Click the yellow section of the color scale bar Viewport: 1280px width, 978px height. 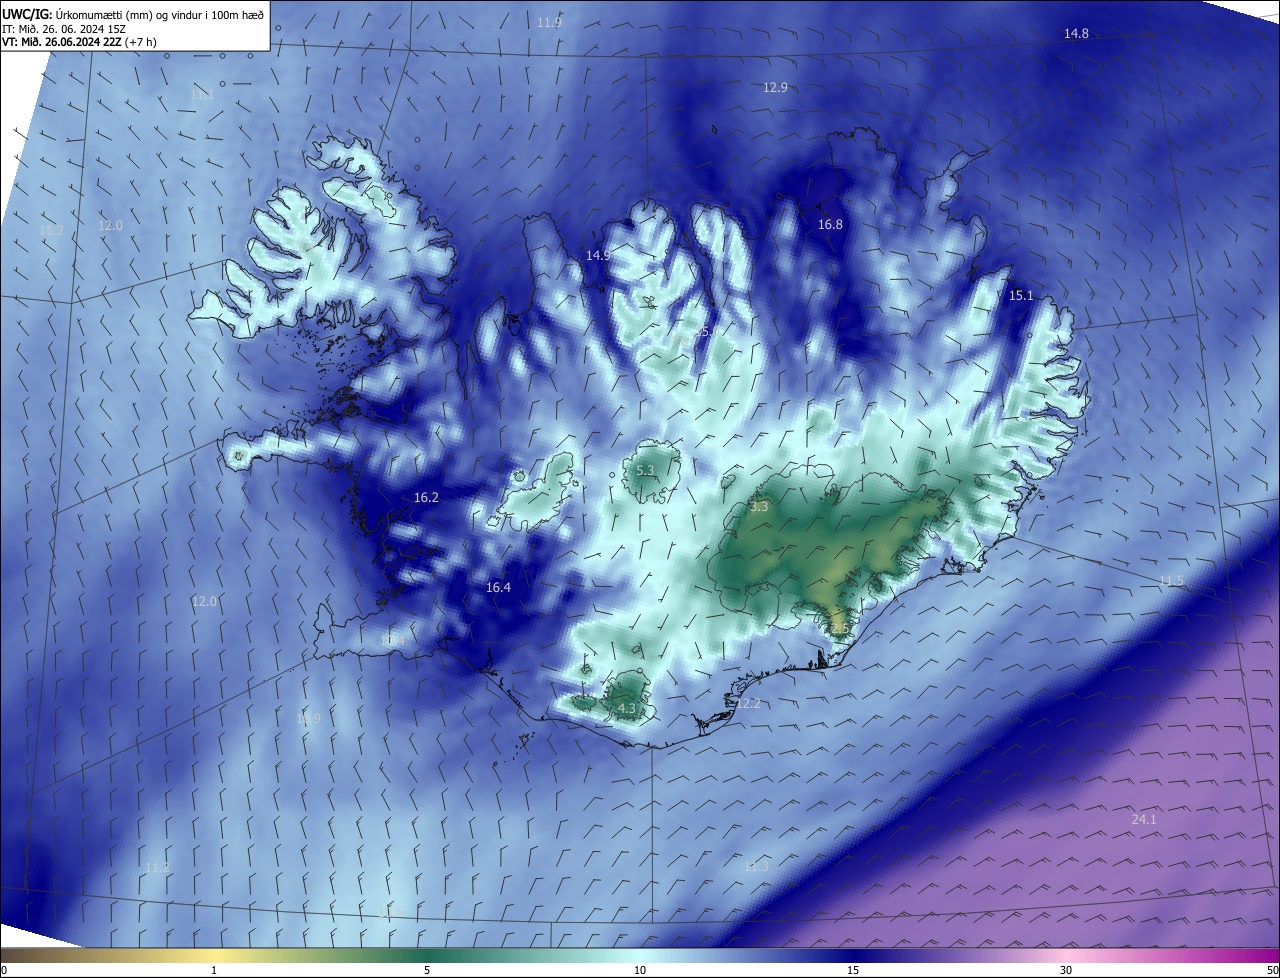pyautogui.click(x=214, y=956)
